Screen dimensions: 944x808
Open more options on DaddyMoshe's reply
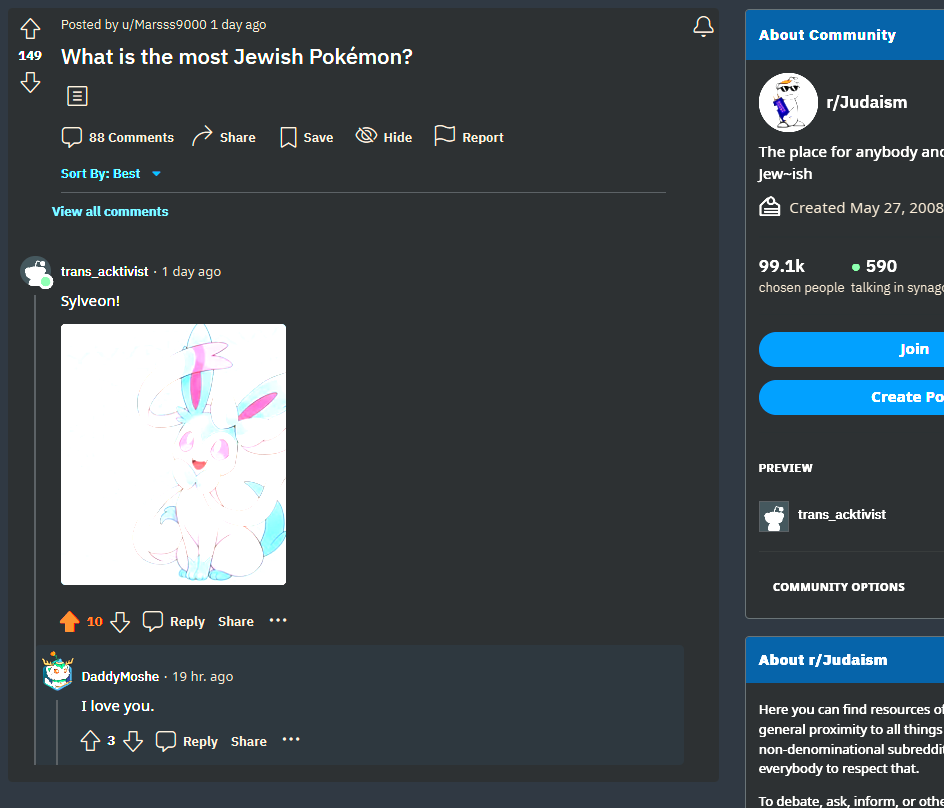tap(291, 739)
